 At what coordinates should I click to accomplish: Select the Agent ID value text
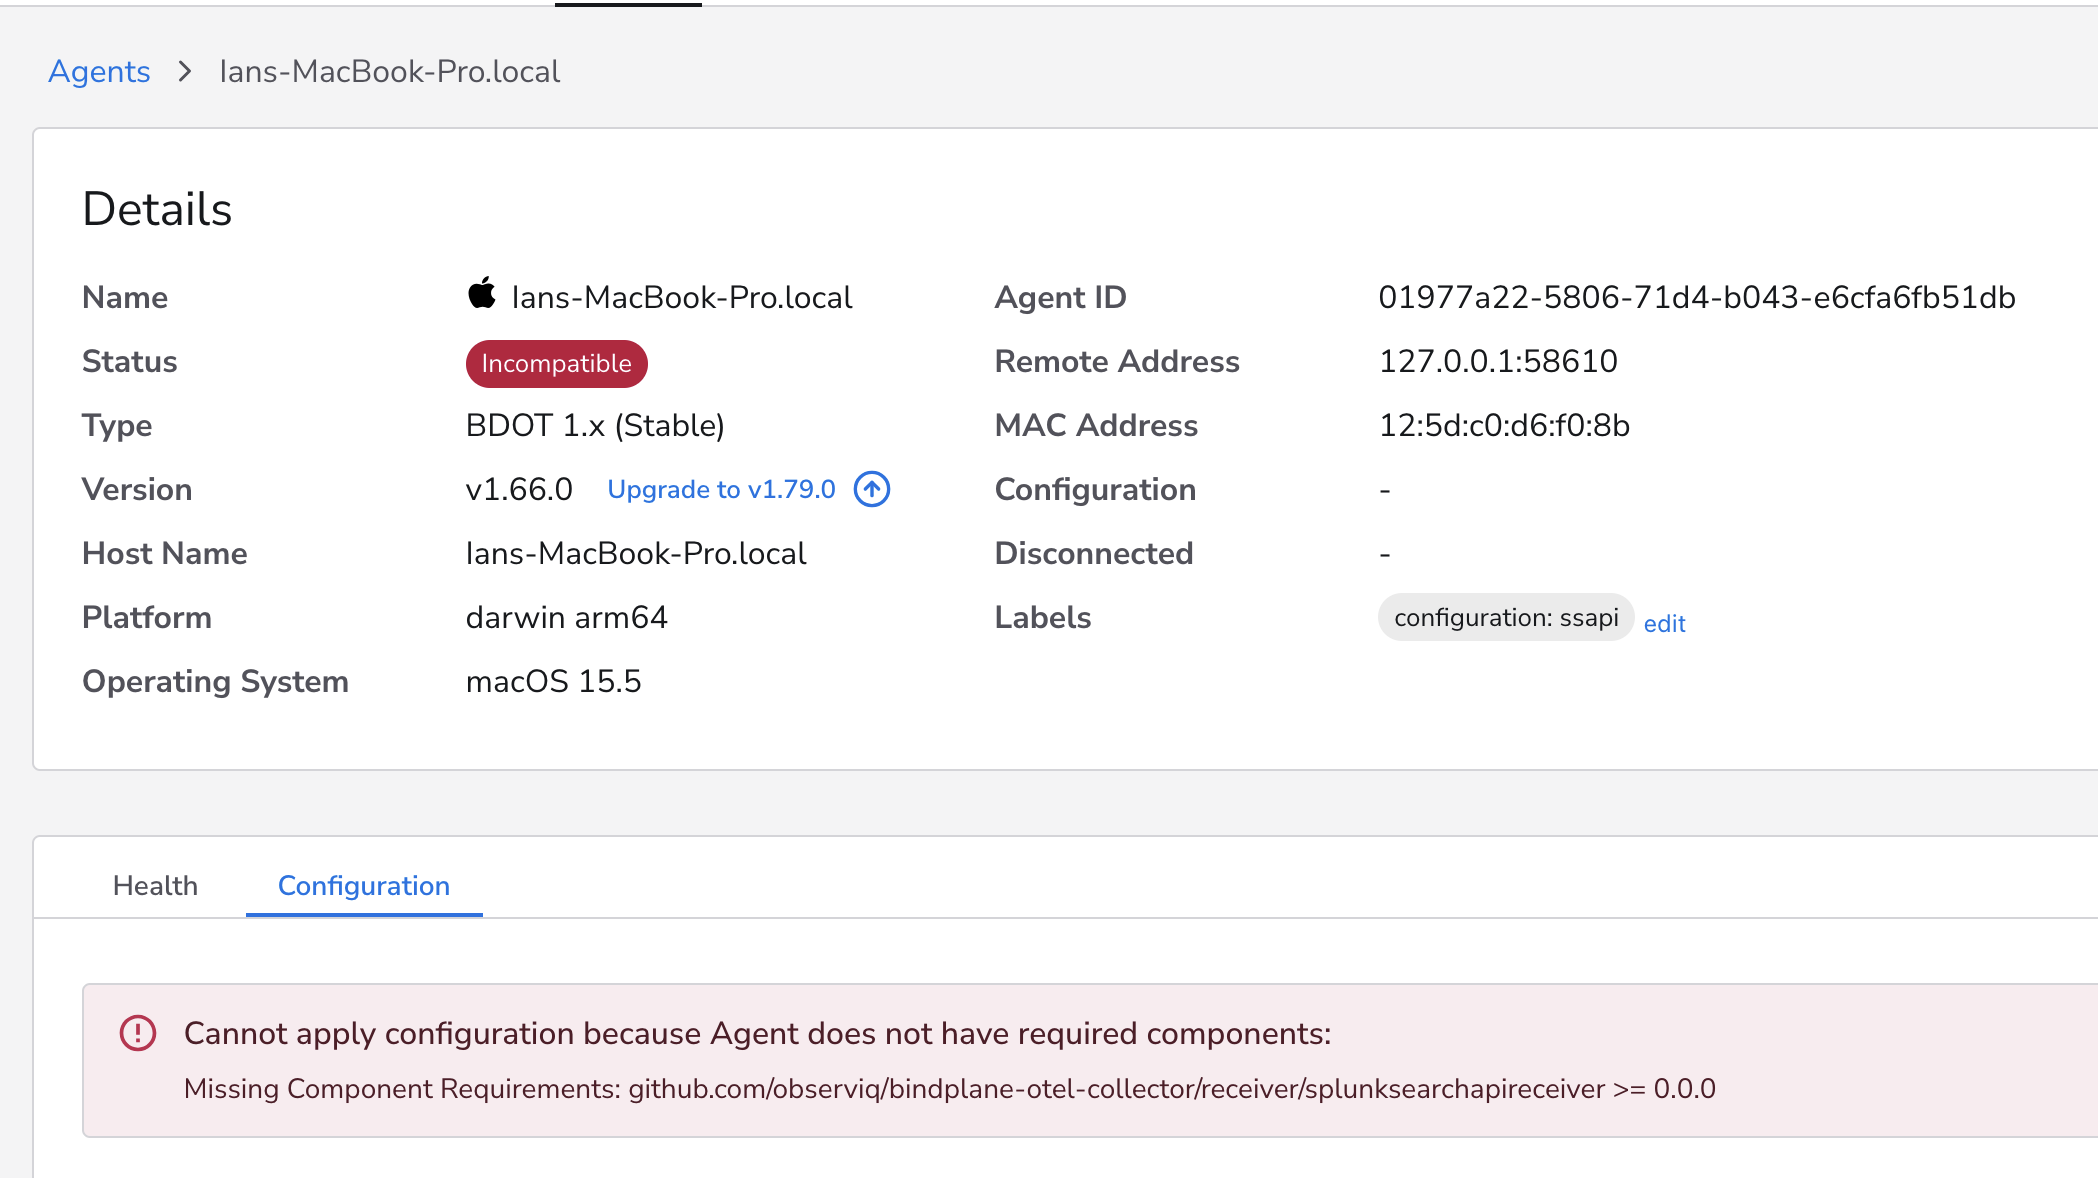[x=1697, y=297]
